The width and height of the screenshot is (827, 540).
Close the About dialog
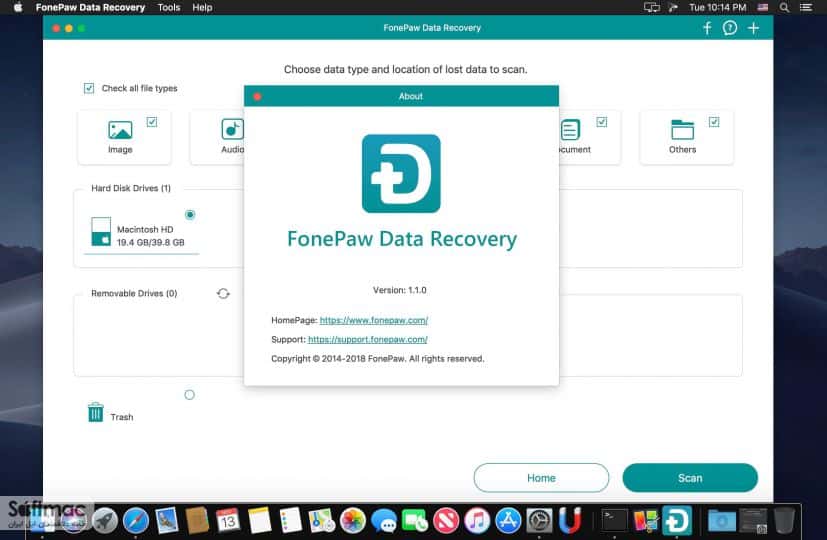[x=257, y=97]
